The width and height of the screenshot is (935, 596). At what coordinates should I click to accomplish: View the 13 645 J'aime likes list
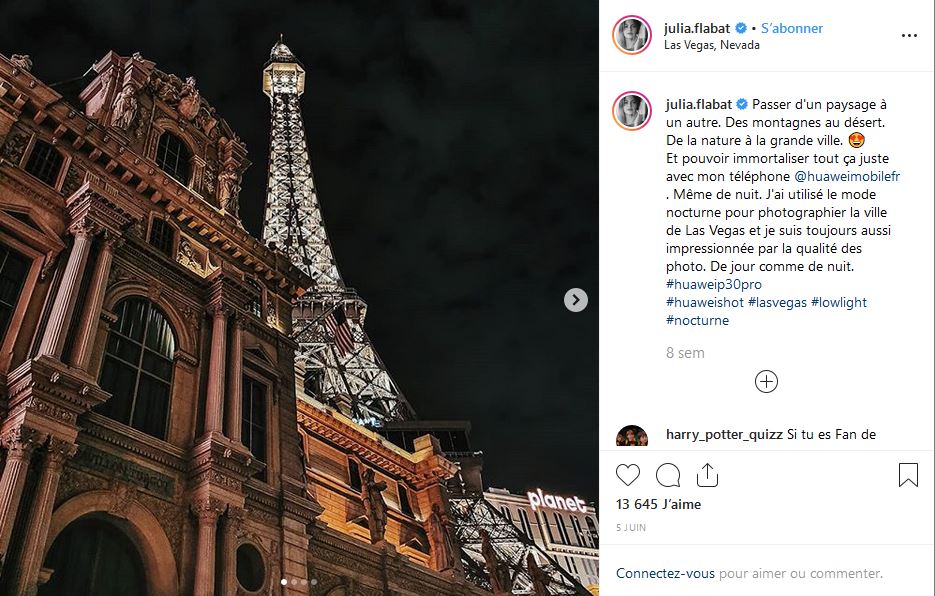point(658,504)
